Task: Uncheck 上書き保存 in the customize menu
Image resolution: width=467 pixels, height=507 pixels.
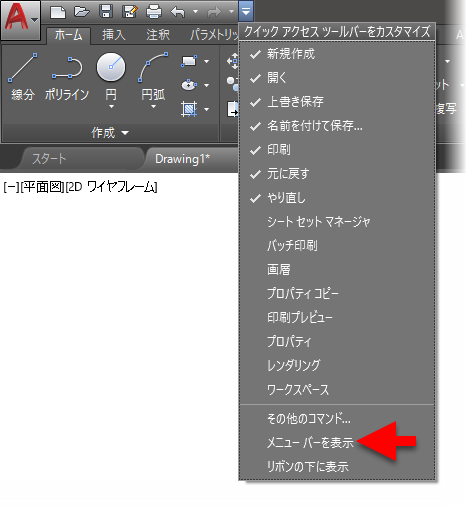Action: [x=337, y=102]
